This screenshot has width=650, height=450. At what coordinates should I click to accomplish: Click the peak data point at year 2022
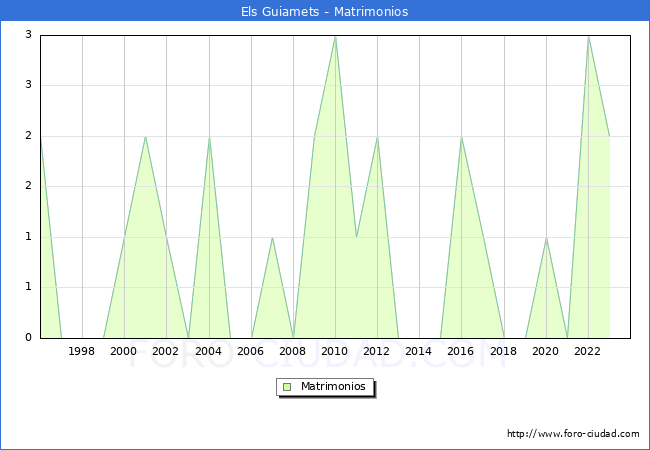point(588,36)
